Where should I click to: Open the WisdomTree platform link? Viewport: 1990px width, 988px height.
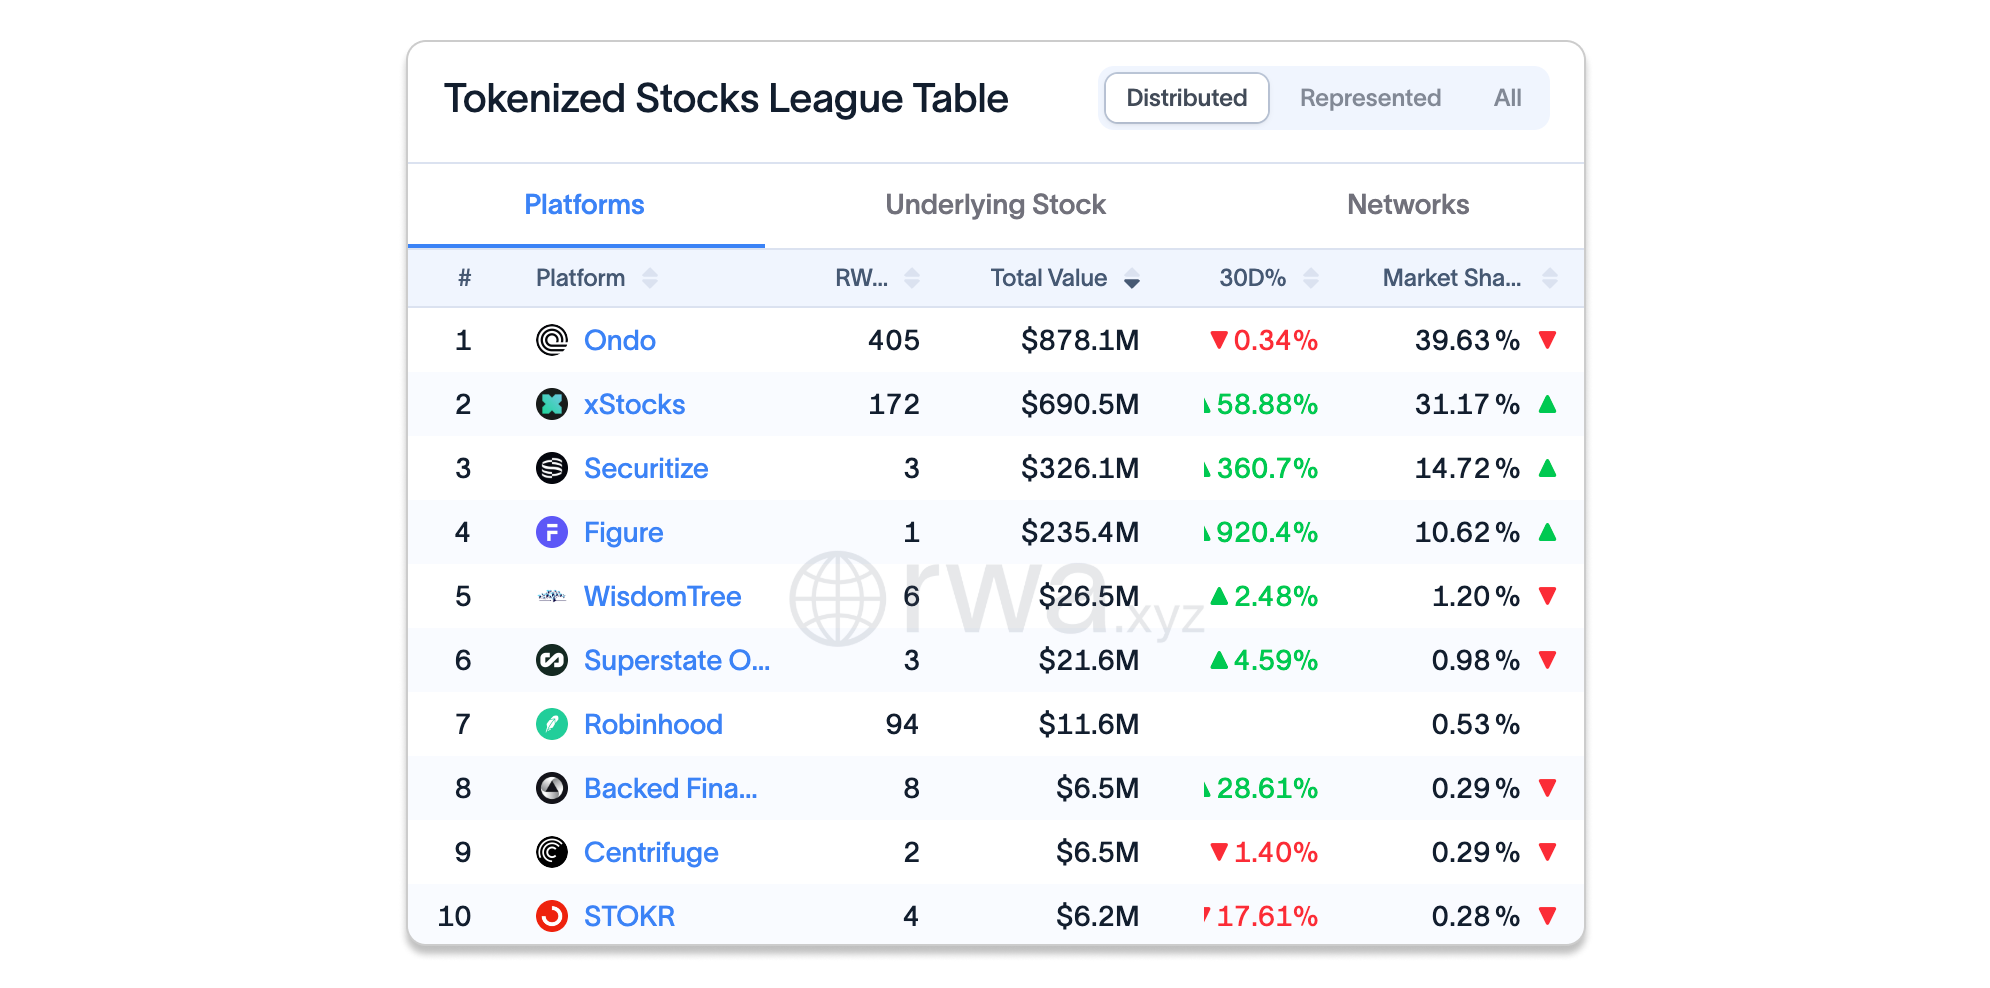pos(662,596)
